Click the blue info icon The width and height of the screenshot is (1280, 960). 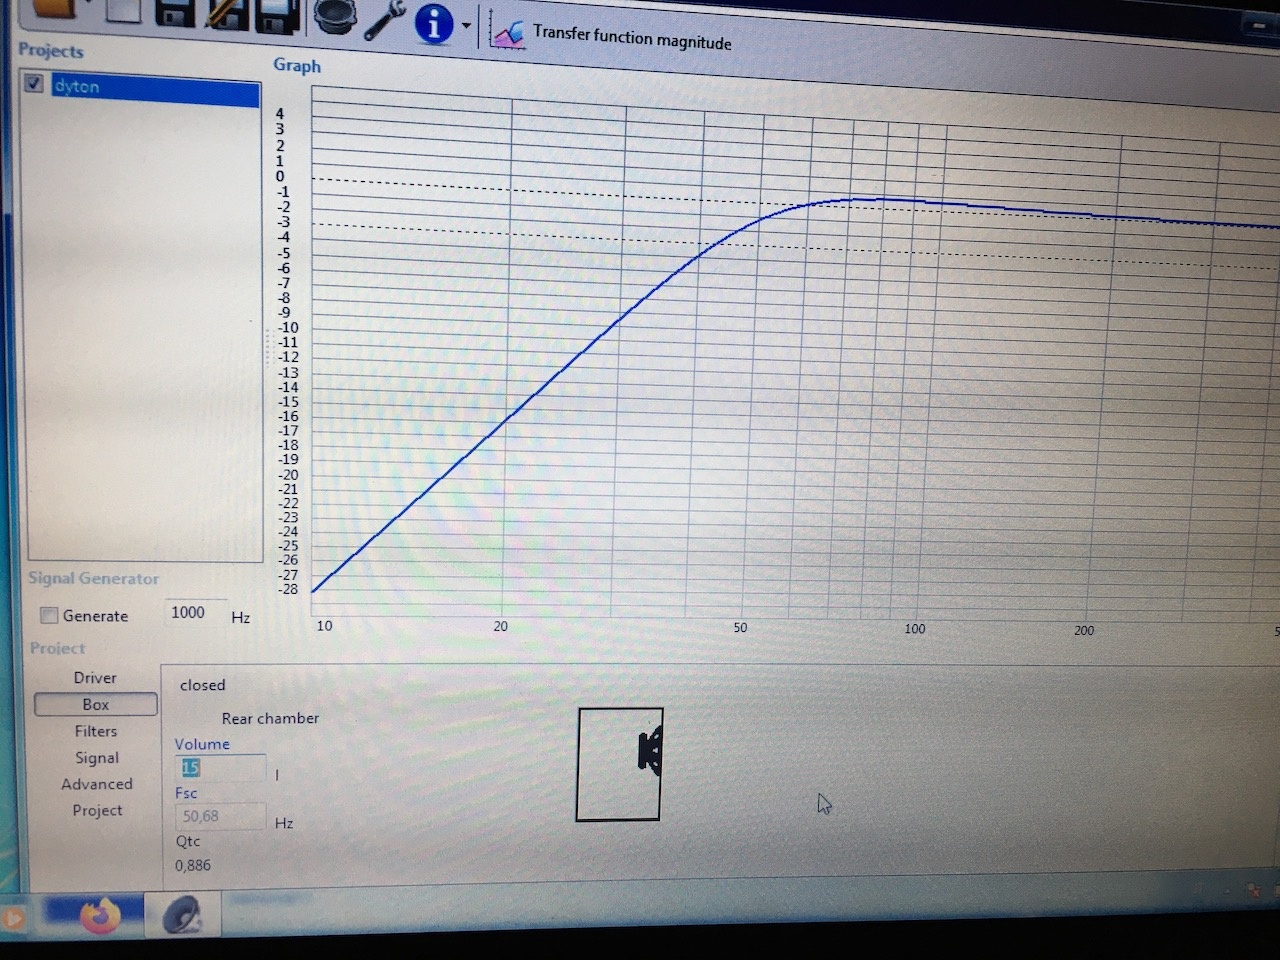[x=434, y=23]
